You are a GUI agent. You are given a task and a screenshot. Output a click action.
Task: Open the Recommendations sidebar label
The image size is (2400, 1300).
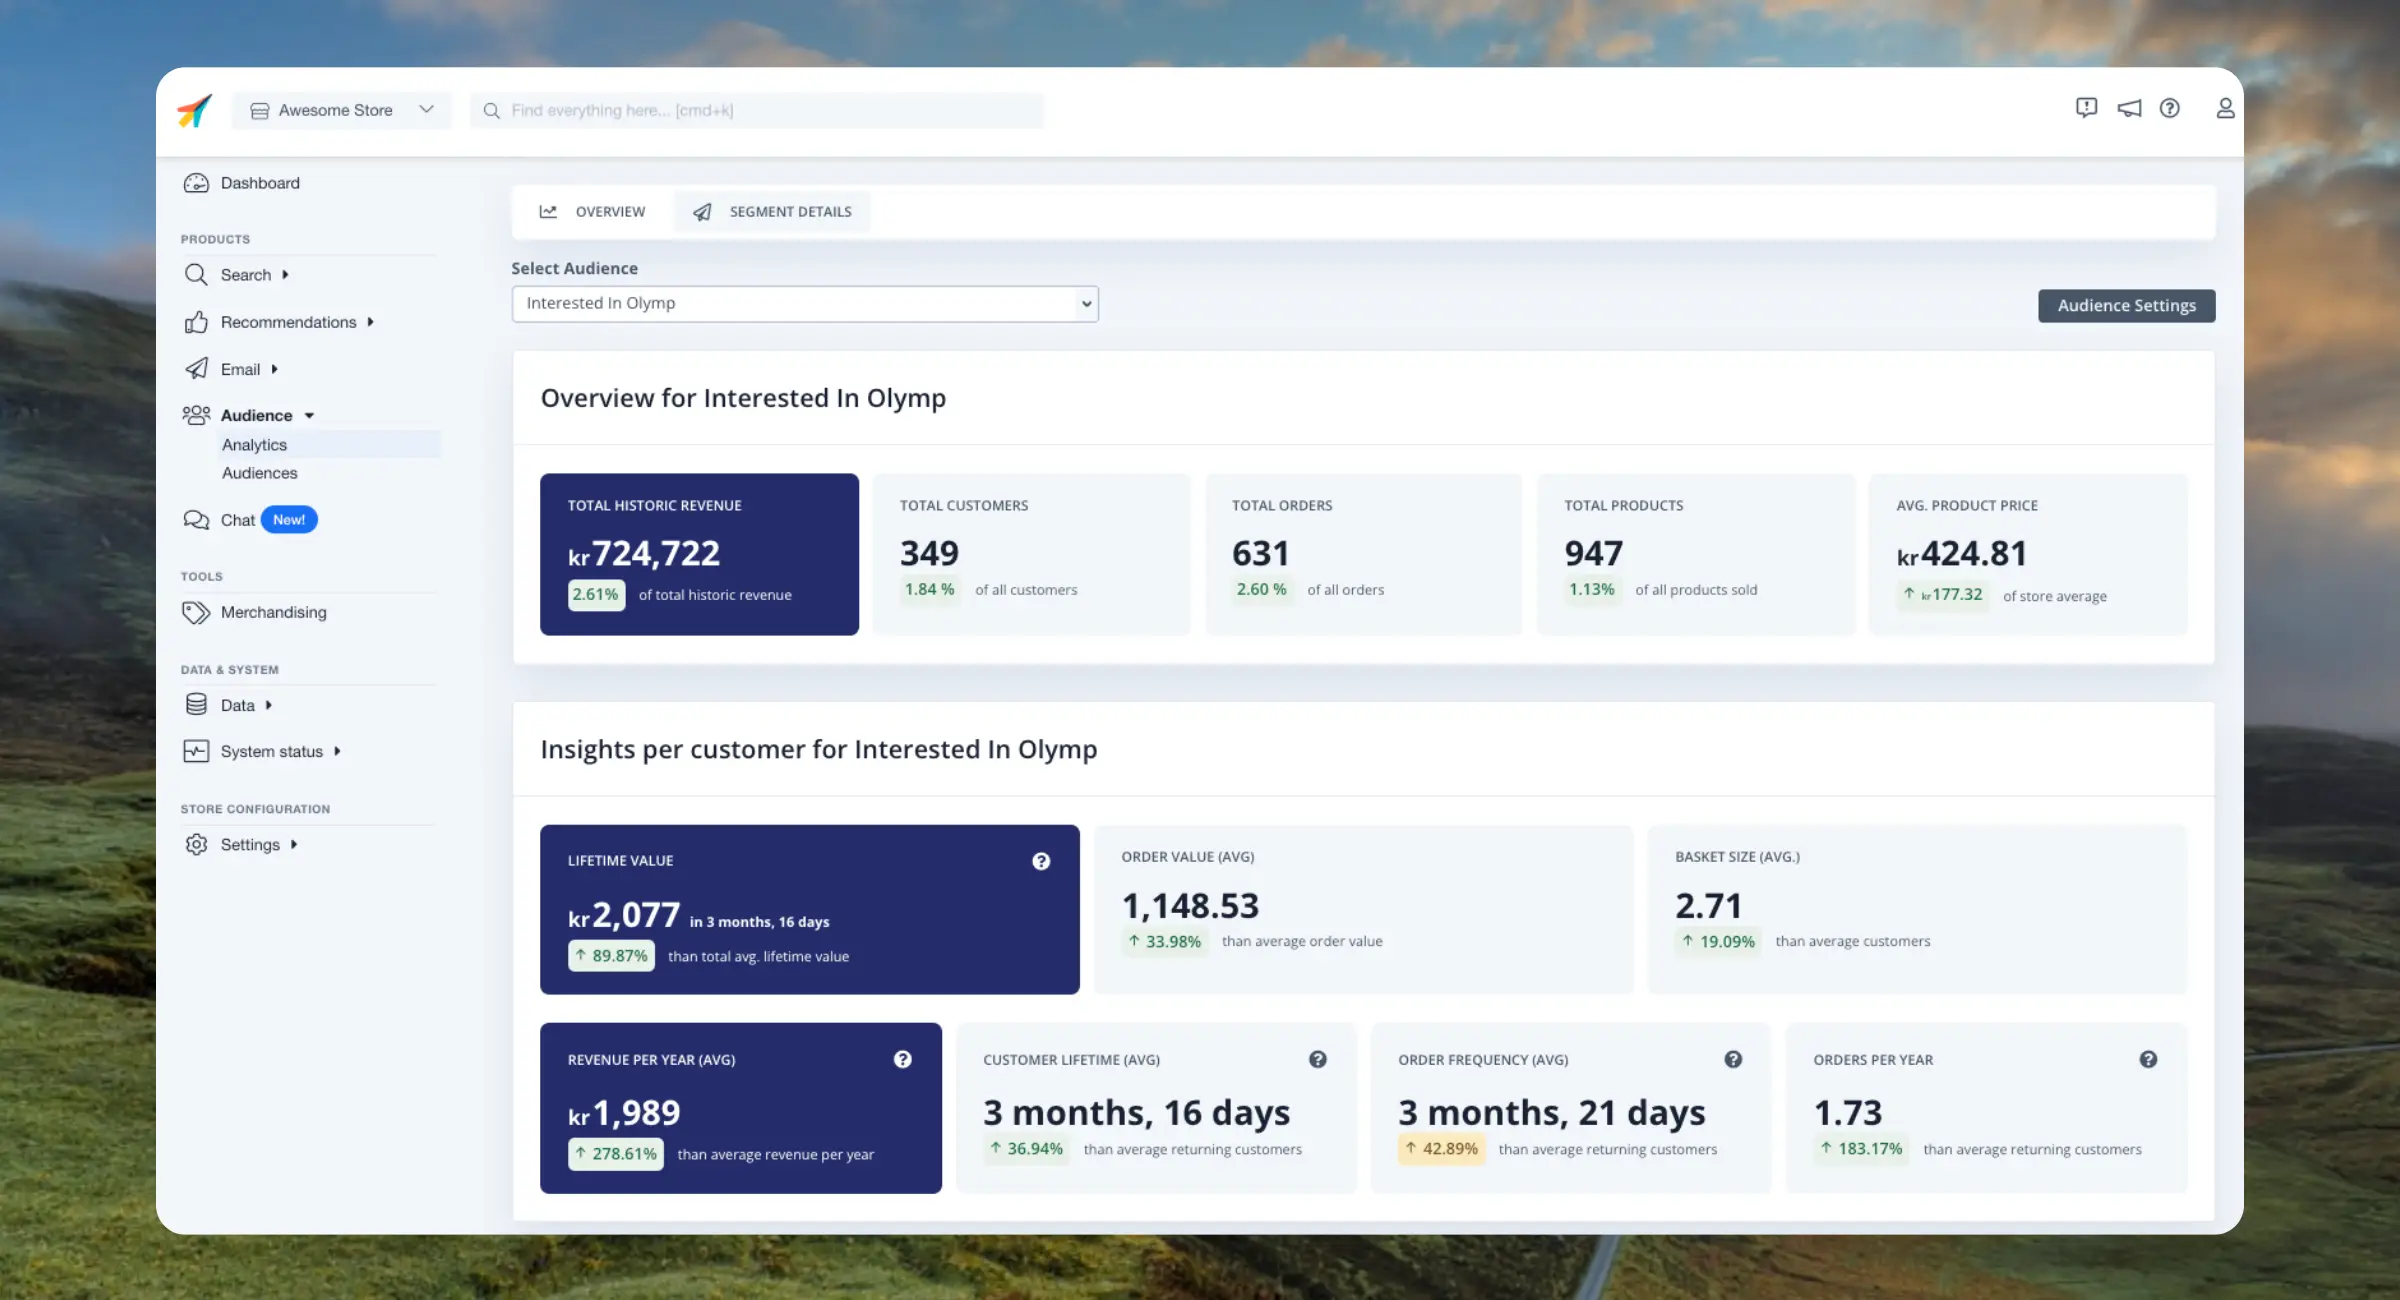(288, 322)
